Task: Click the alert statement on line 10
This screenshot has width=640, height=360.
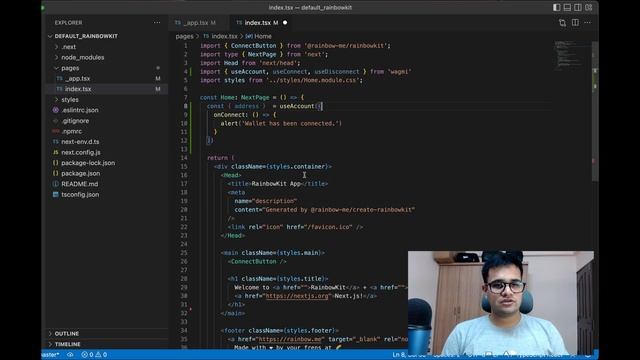Action: (x=281, y=123)
